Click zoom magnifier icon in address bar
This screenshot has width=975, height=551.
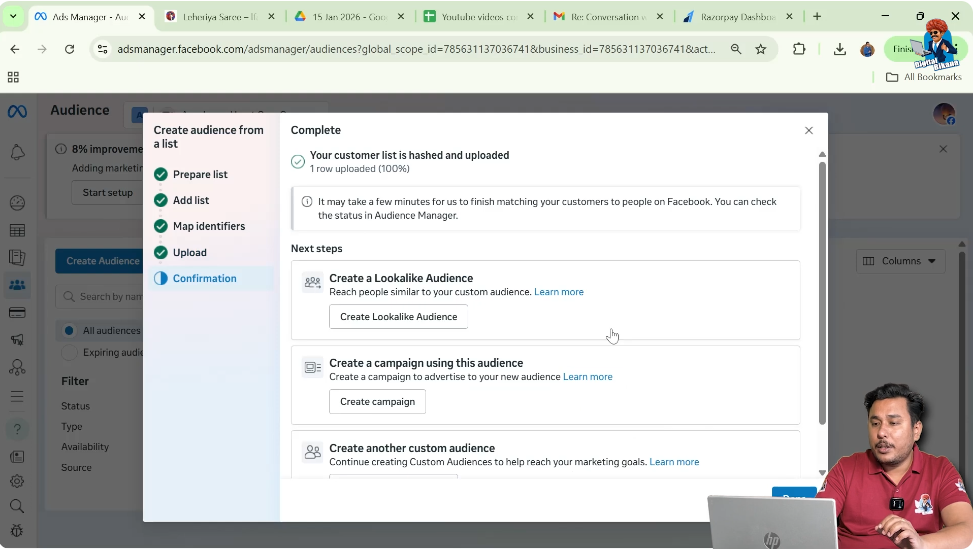736,49
